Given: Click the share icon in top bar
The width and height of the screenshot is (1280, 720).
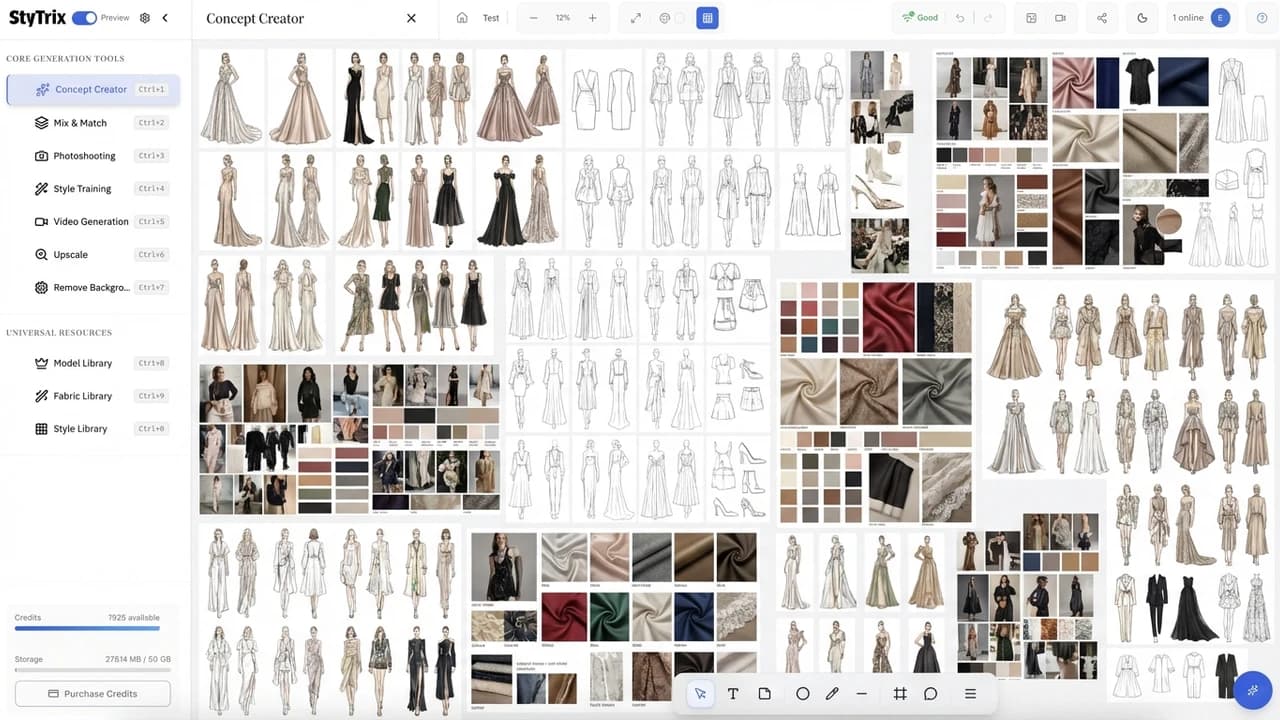Looking at the screenshot, I should coord(1102,18).
